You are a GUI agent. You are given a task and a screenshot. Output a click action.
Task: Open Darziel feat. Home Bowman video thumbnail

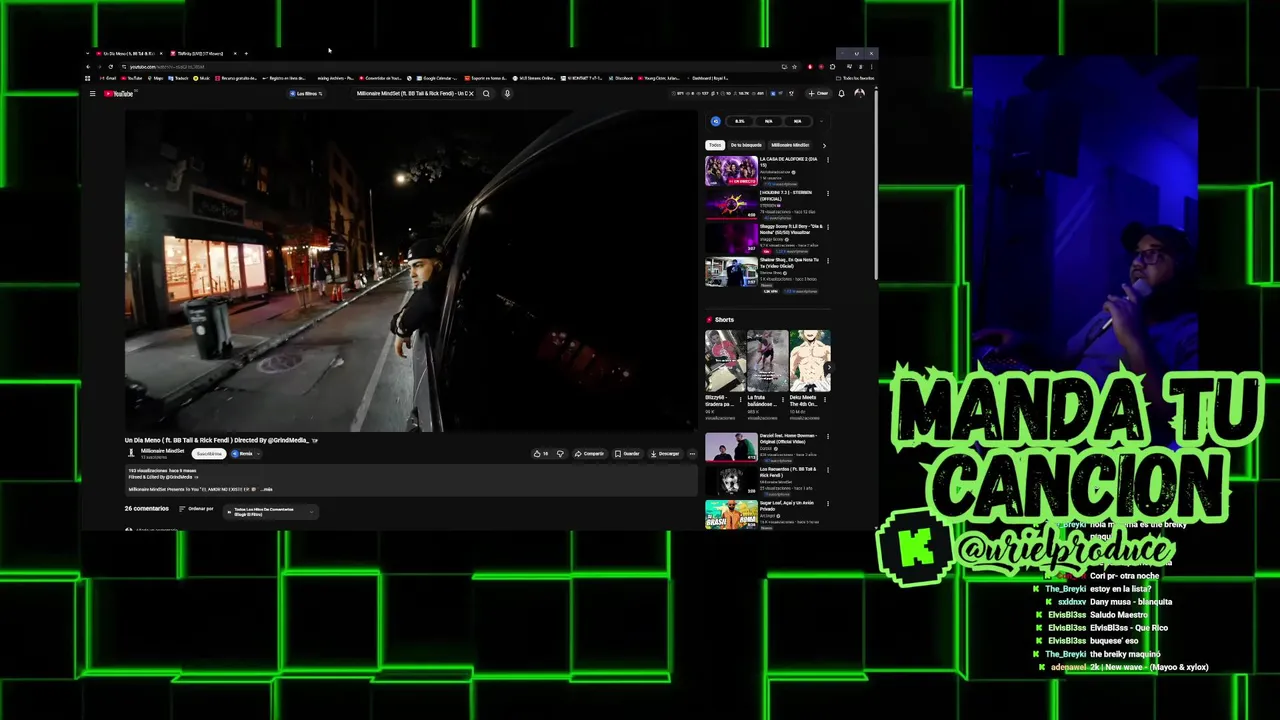(731, 447)
